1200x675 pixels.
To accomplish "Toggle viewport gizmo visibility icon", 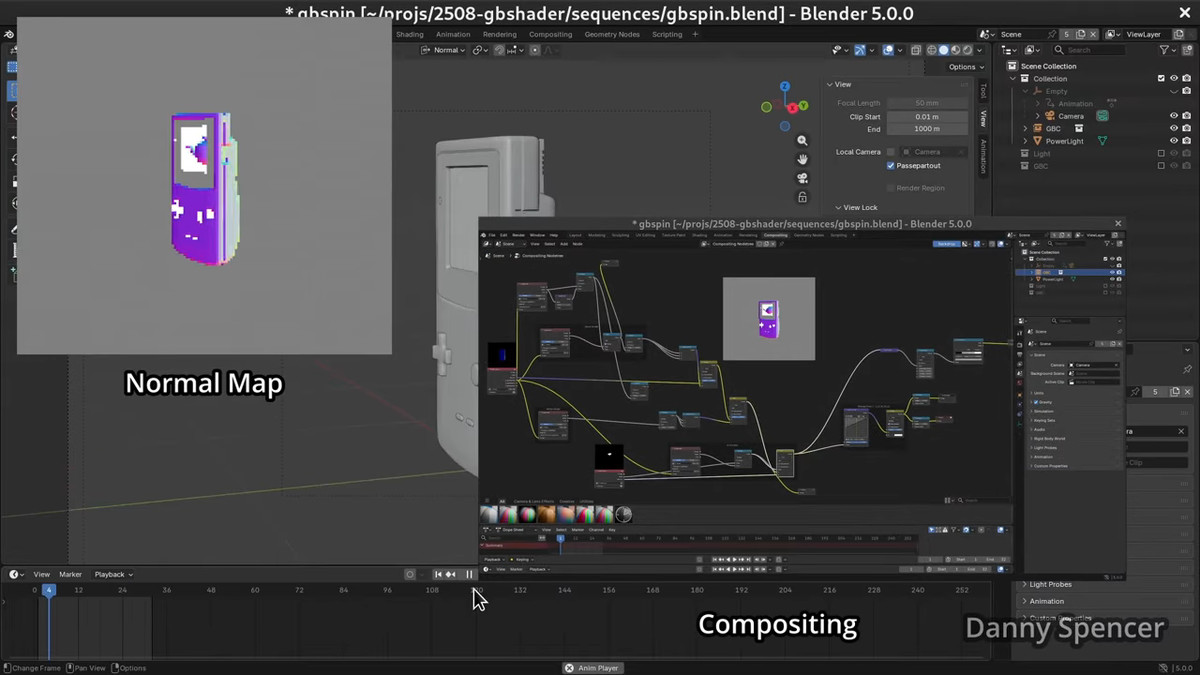I will pos(860,50).
